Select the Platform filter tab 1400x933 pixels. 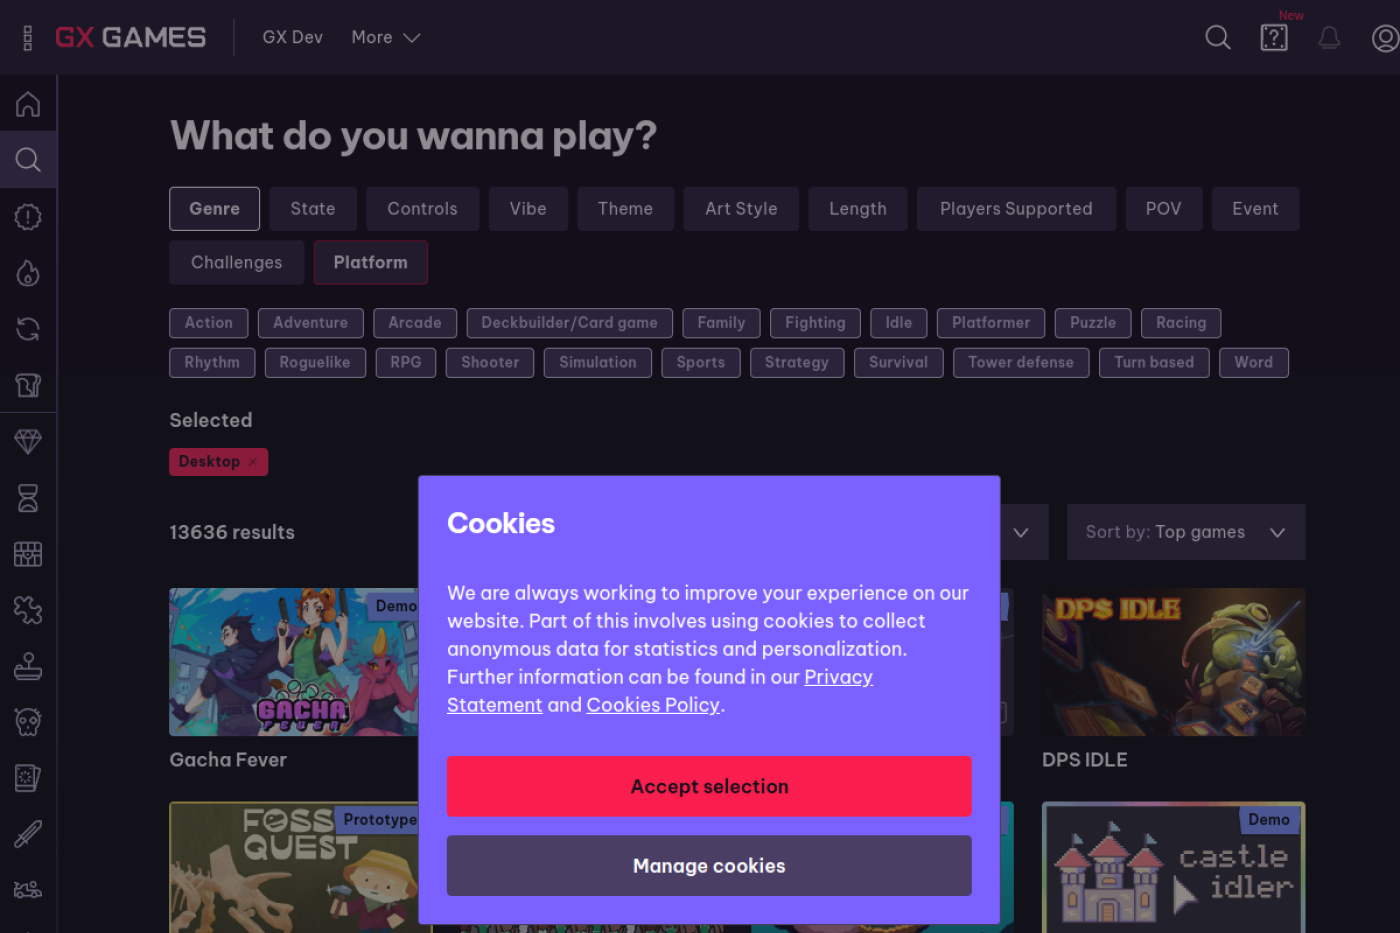[371, 263]
